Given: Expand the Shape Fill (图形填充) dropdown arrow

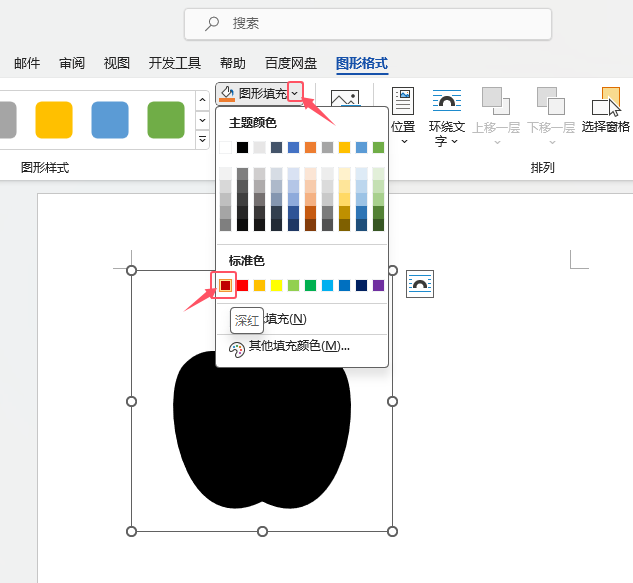Looking at the screenshot, I should pos(294,93).
